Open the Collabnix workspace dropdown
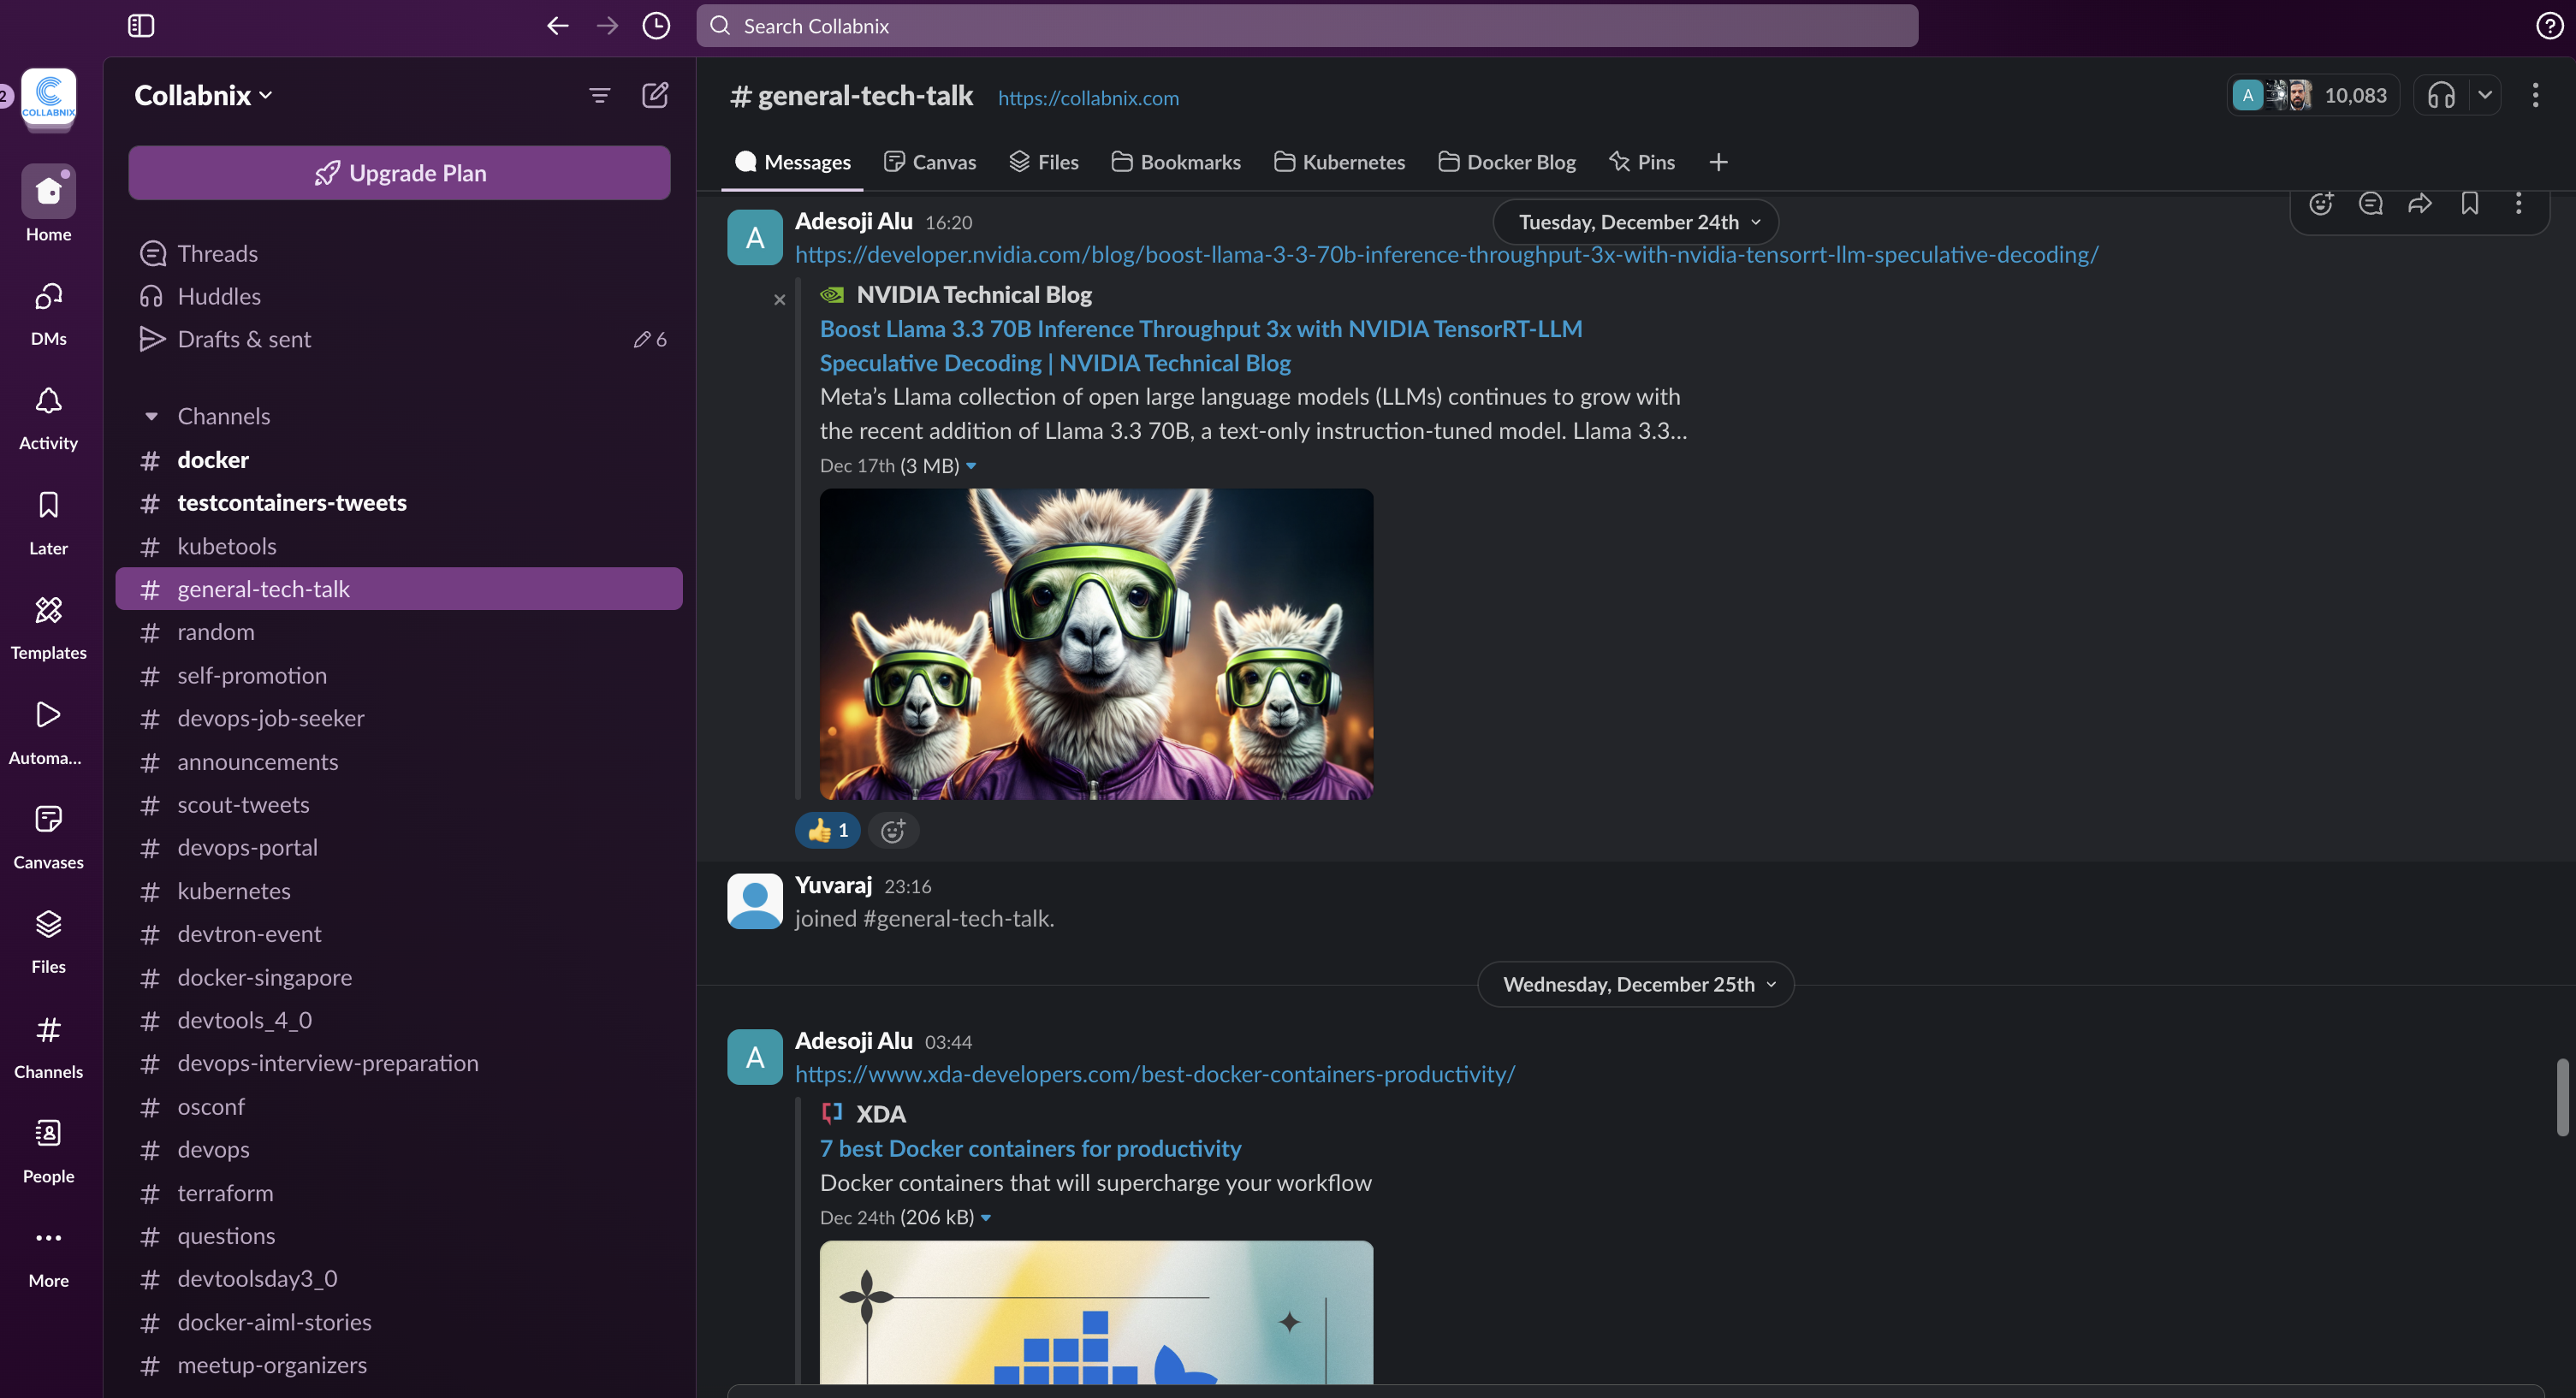 click(x=204, y=95)
